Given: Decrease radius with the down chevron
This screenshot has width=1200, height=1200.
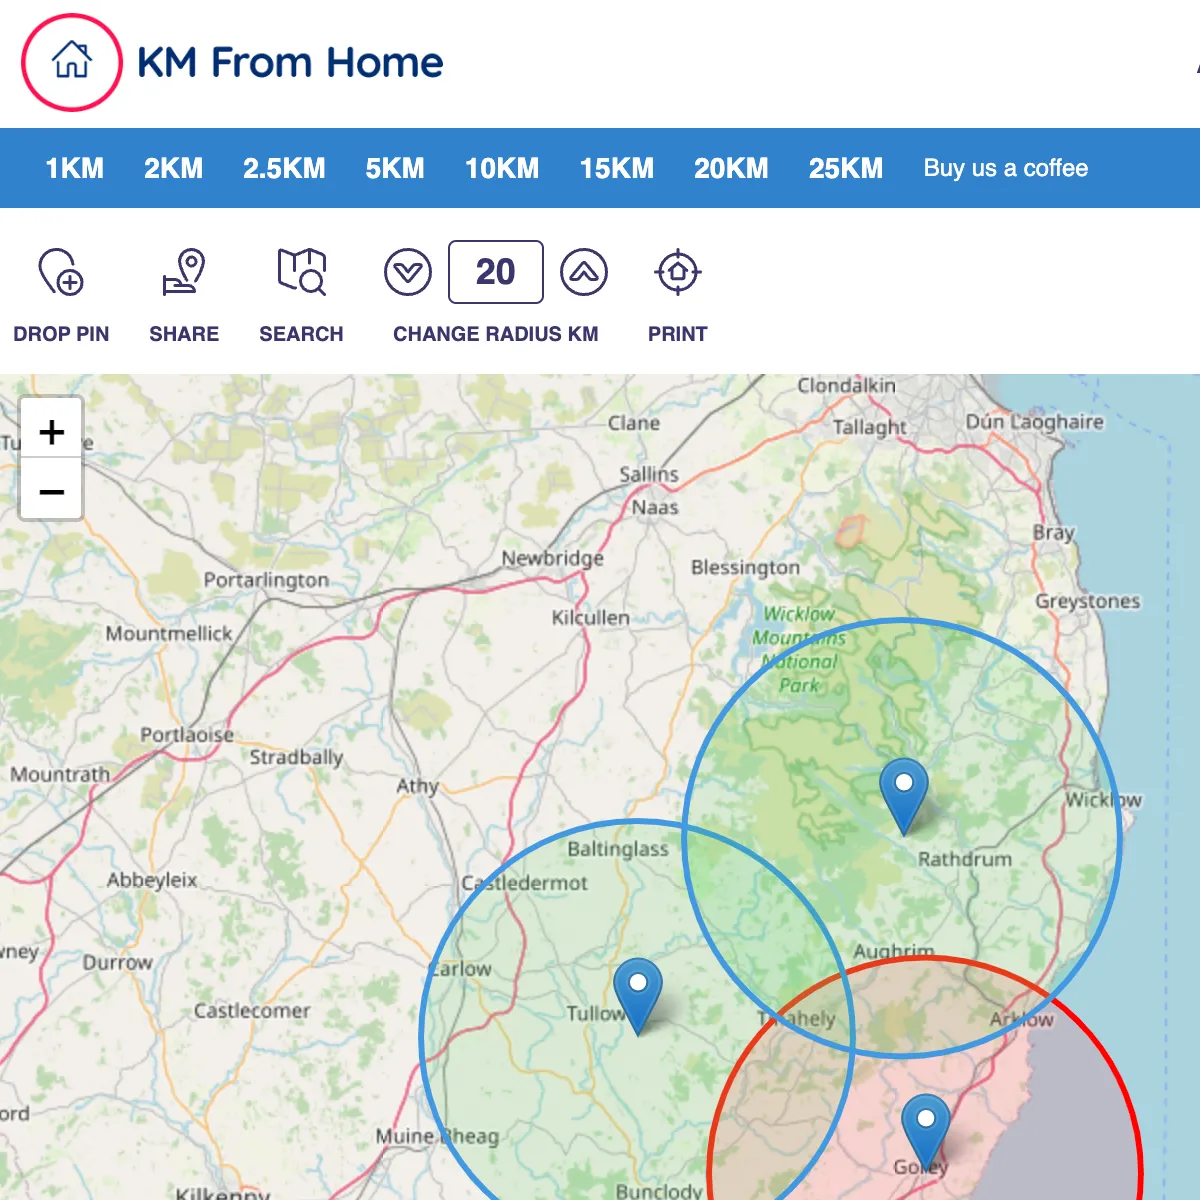Looking at the screenshot, I should [408, 272].
